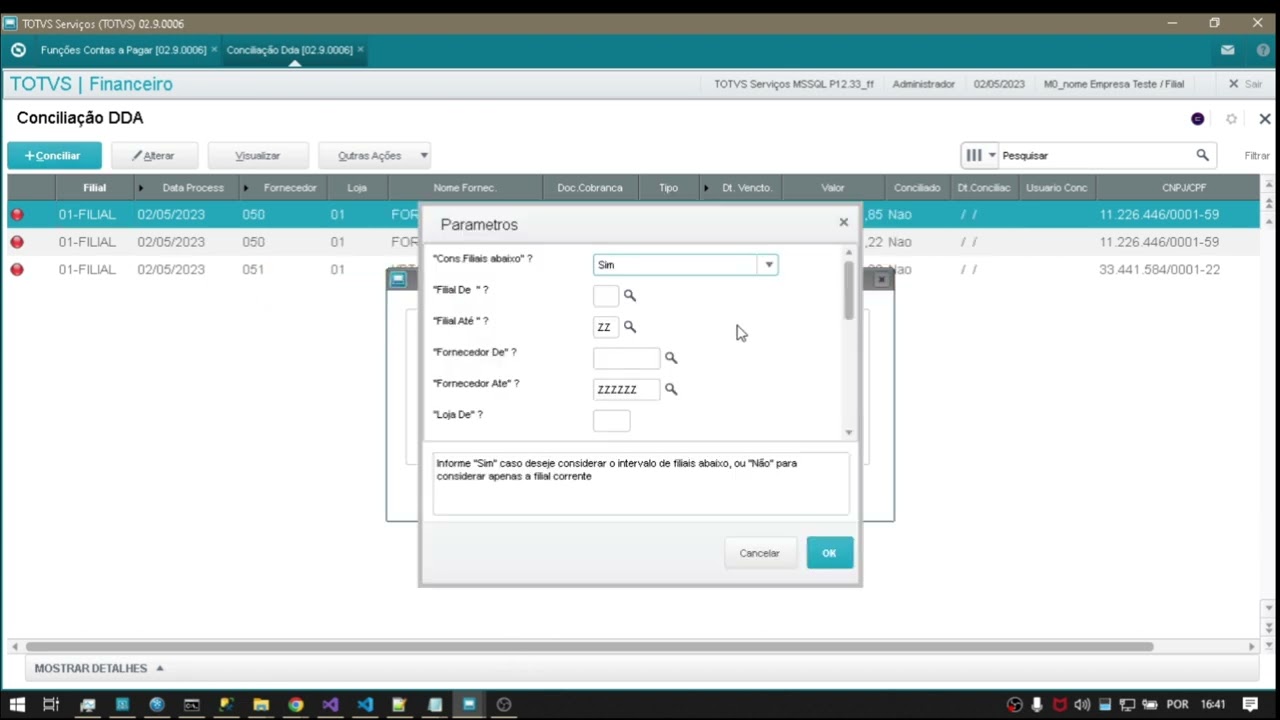Click the purple circle icon near settings
Viewport: 1280px width, 720px height.
coord(1198,119)
